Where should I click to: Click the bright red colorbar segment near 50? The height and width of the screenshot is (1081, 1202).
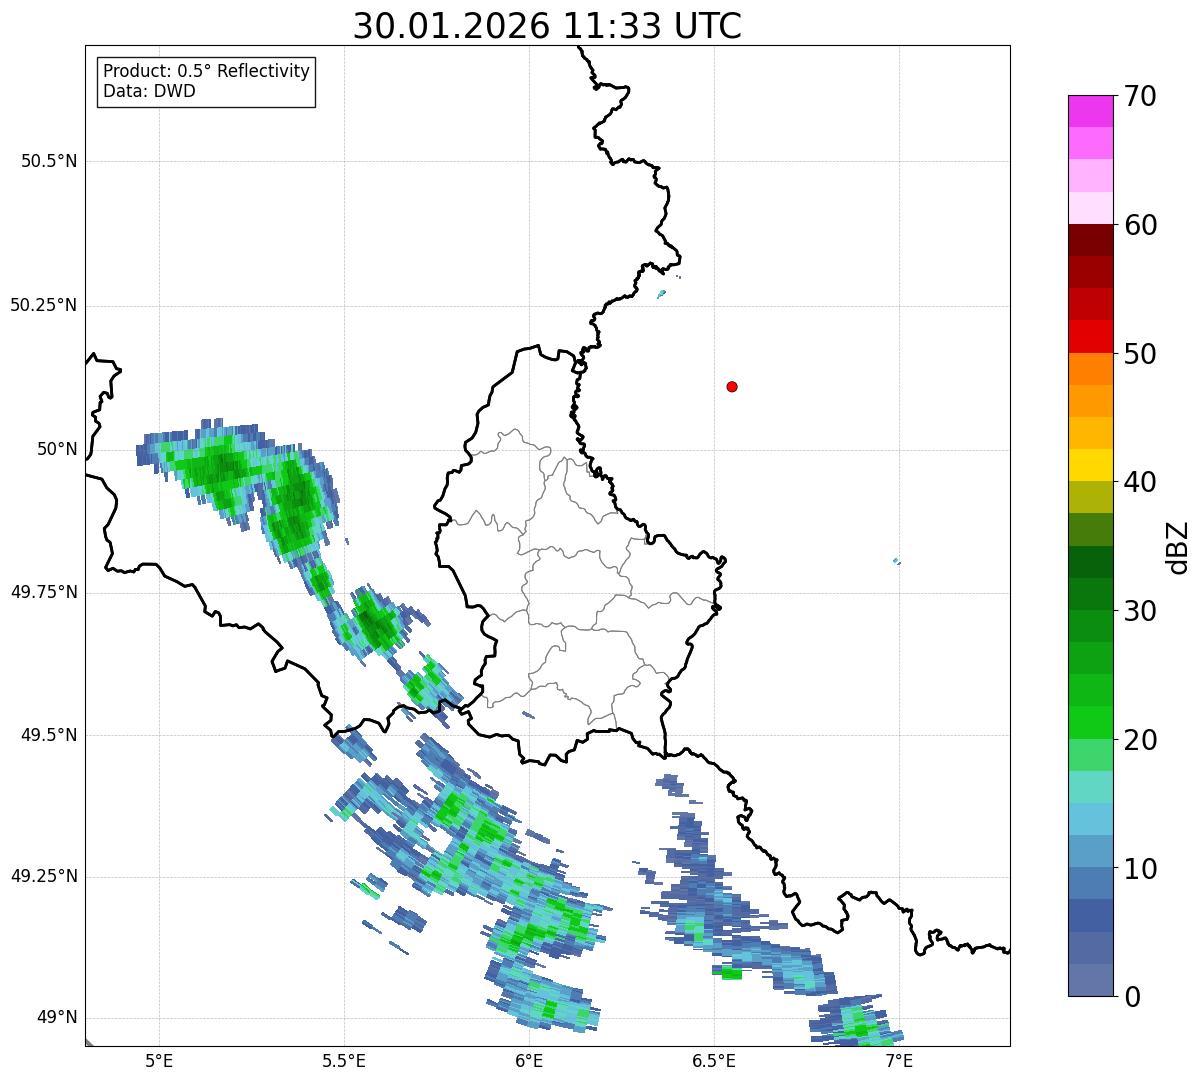1090,337
